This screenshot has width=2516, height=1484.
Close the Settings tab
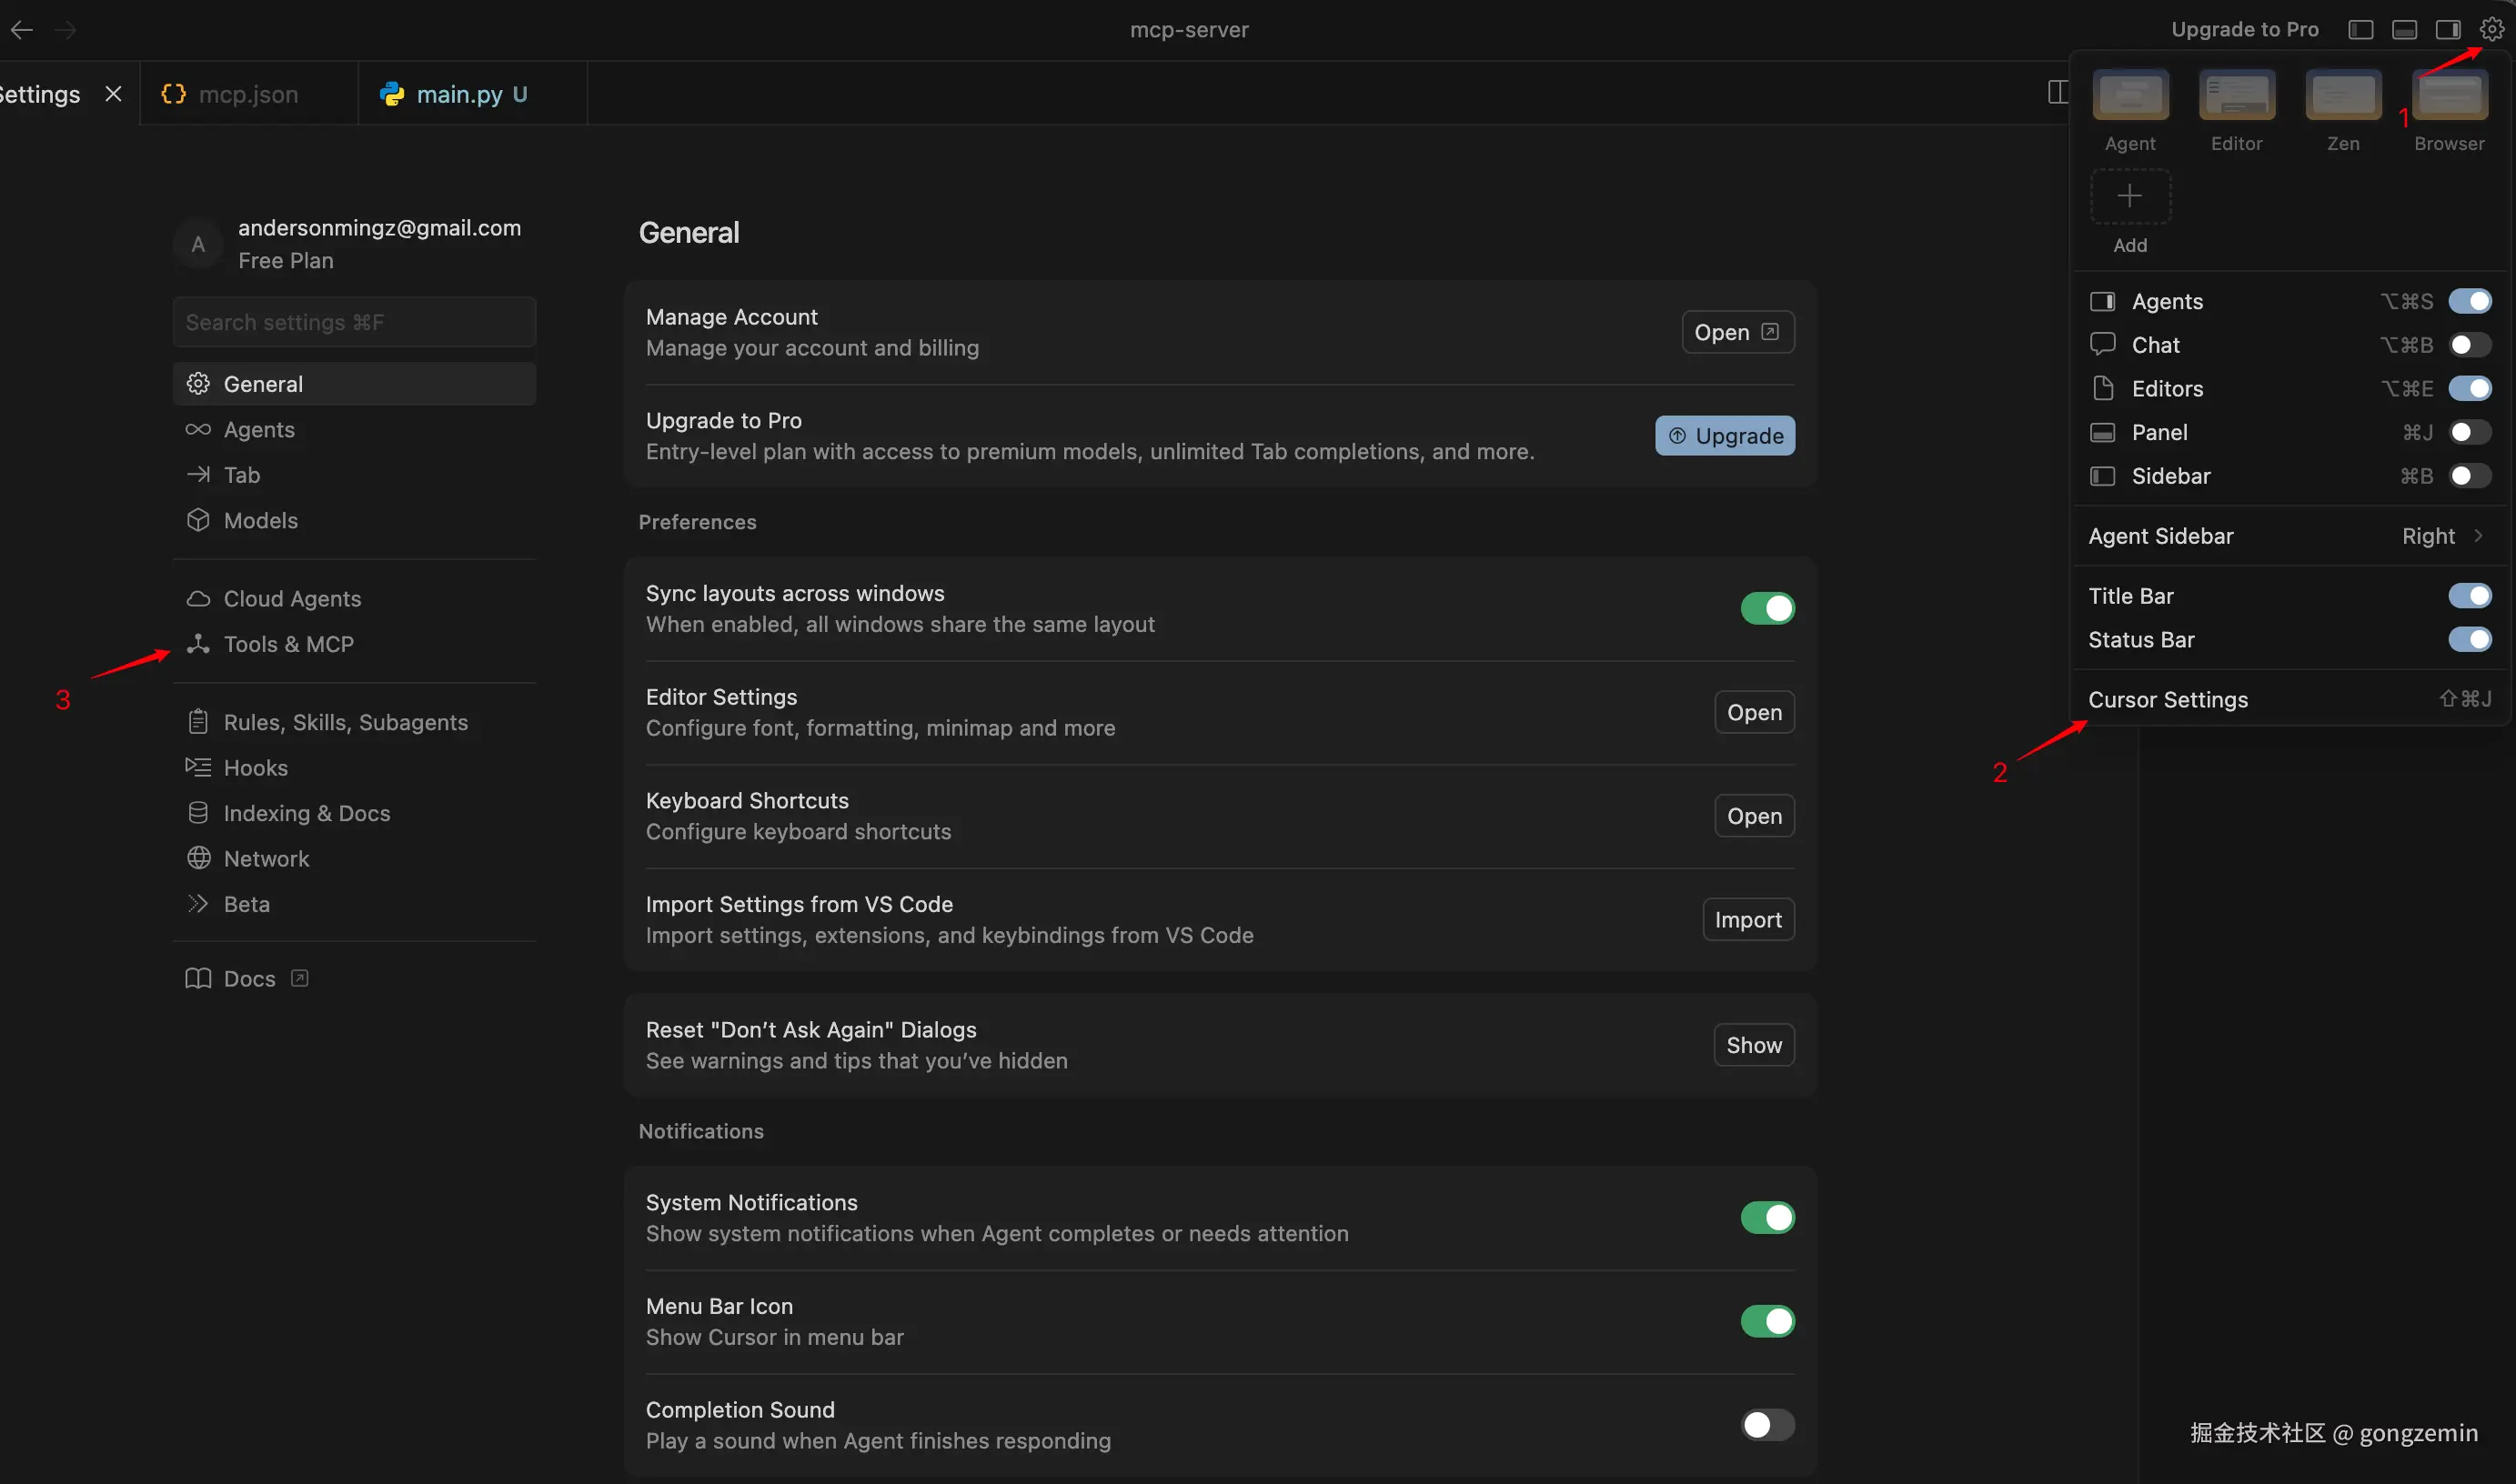click(x=114, y=94)
